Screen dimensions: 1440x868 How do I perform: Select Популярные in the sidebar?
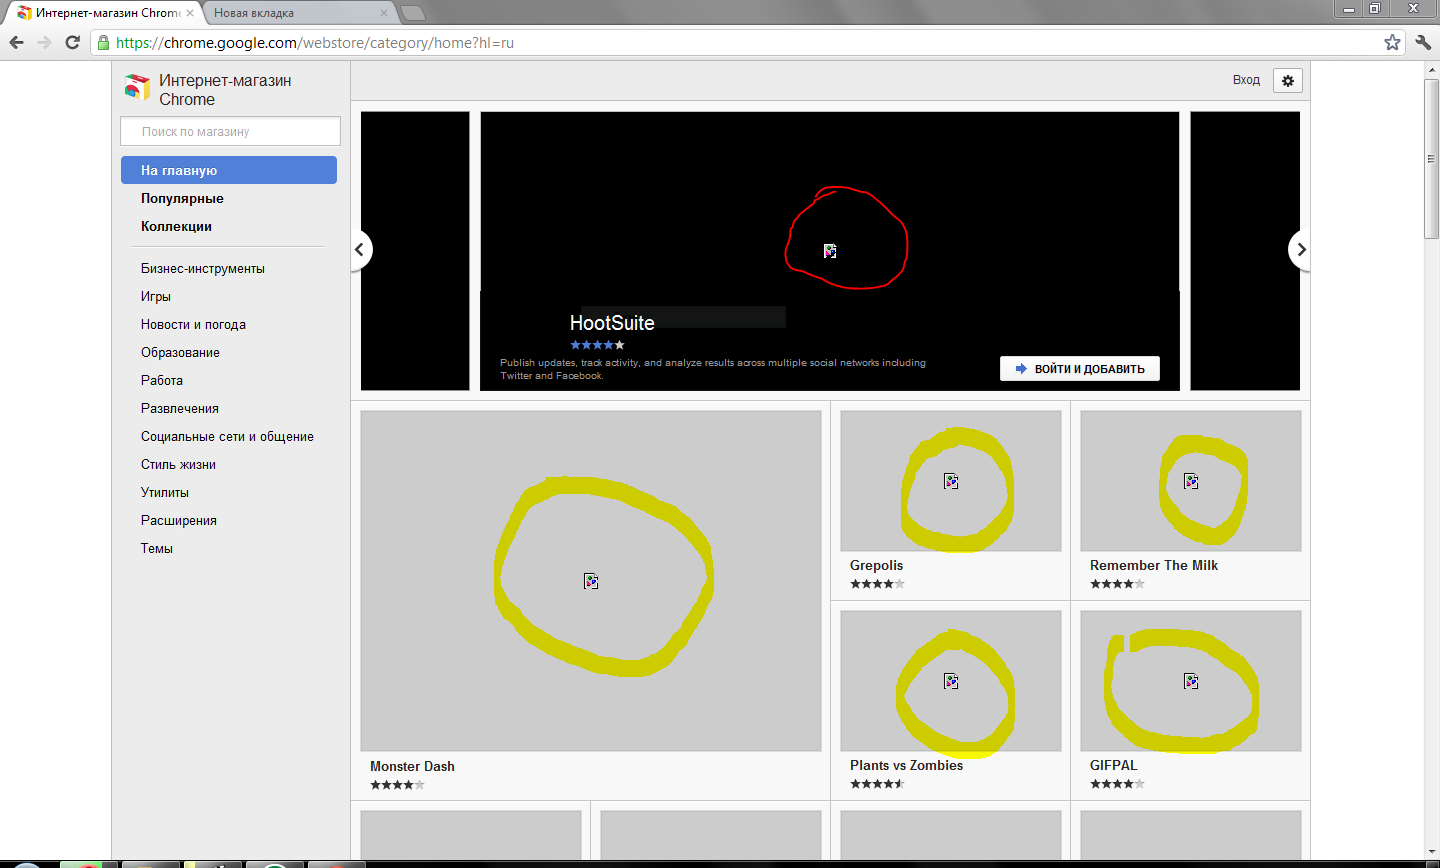click(x=182, y=198)
